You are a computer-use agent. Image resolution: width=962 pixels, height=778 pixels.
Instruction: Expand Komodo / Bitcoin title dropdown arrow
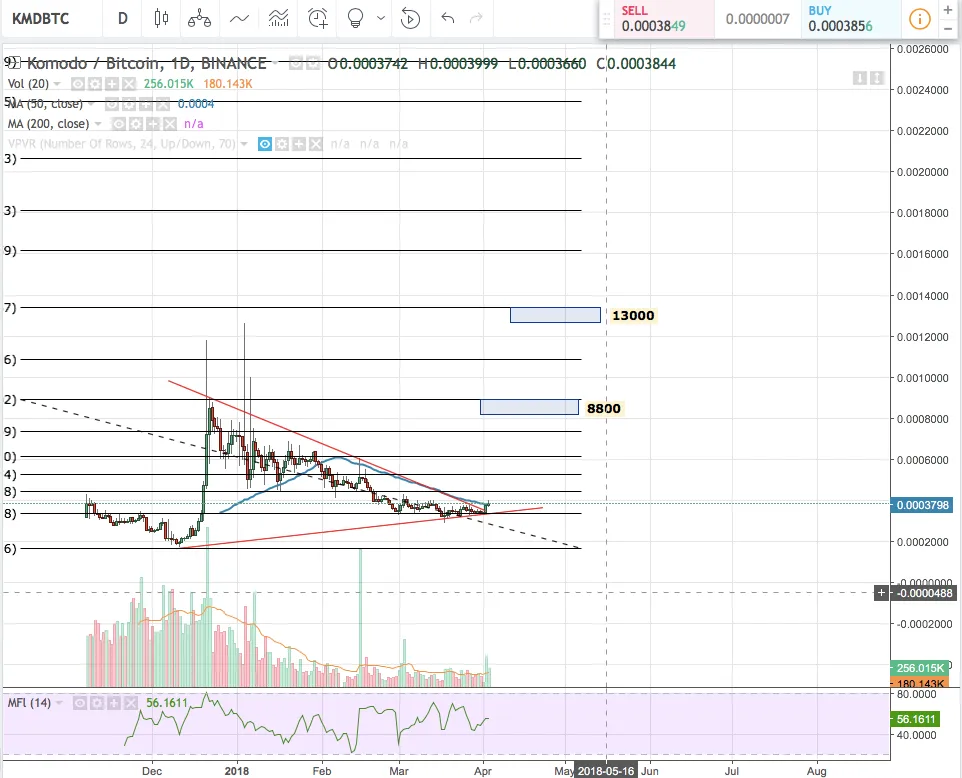[x=275, y=64]
